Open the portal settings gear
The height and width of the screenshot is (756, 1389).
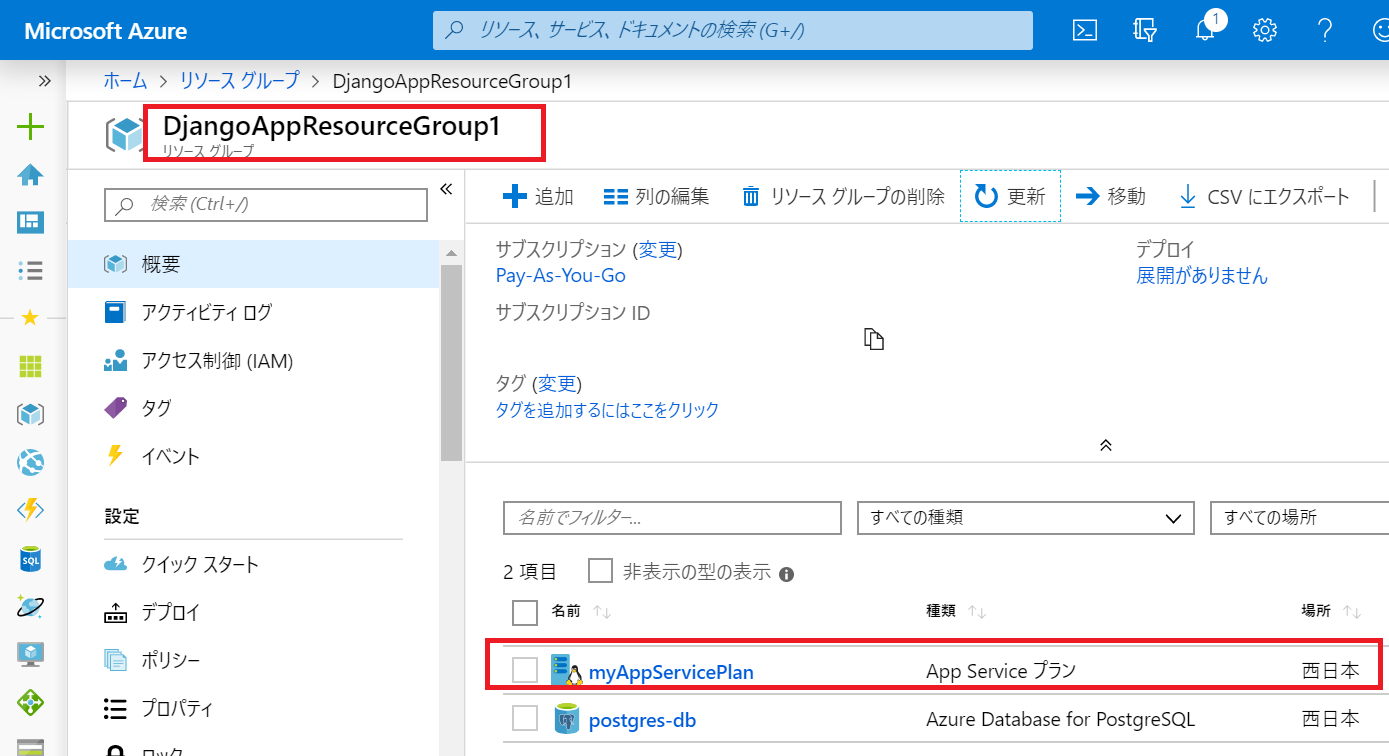1264,30
